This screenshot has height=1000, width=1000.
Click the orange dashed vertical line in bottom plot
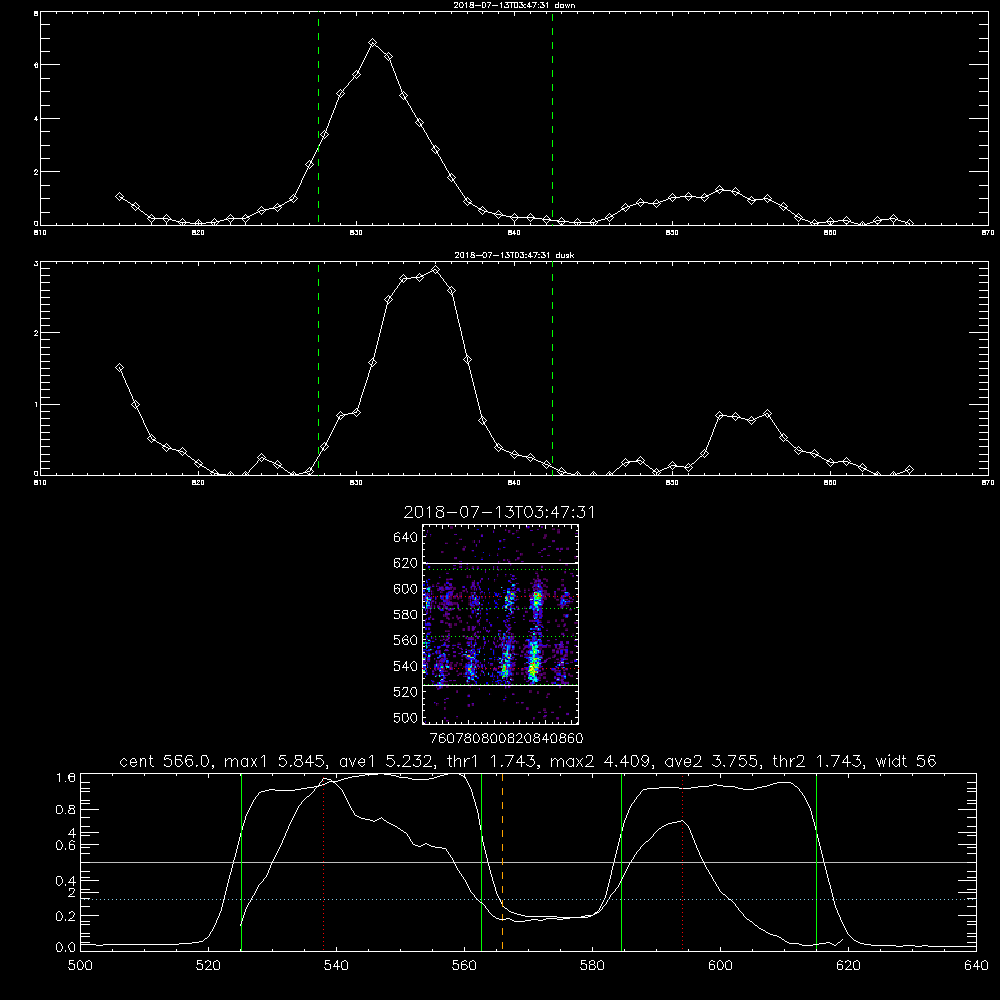click(x=503, y=862)
